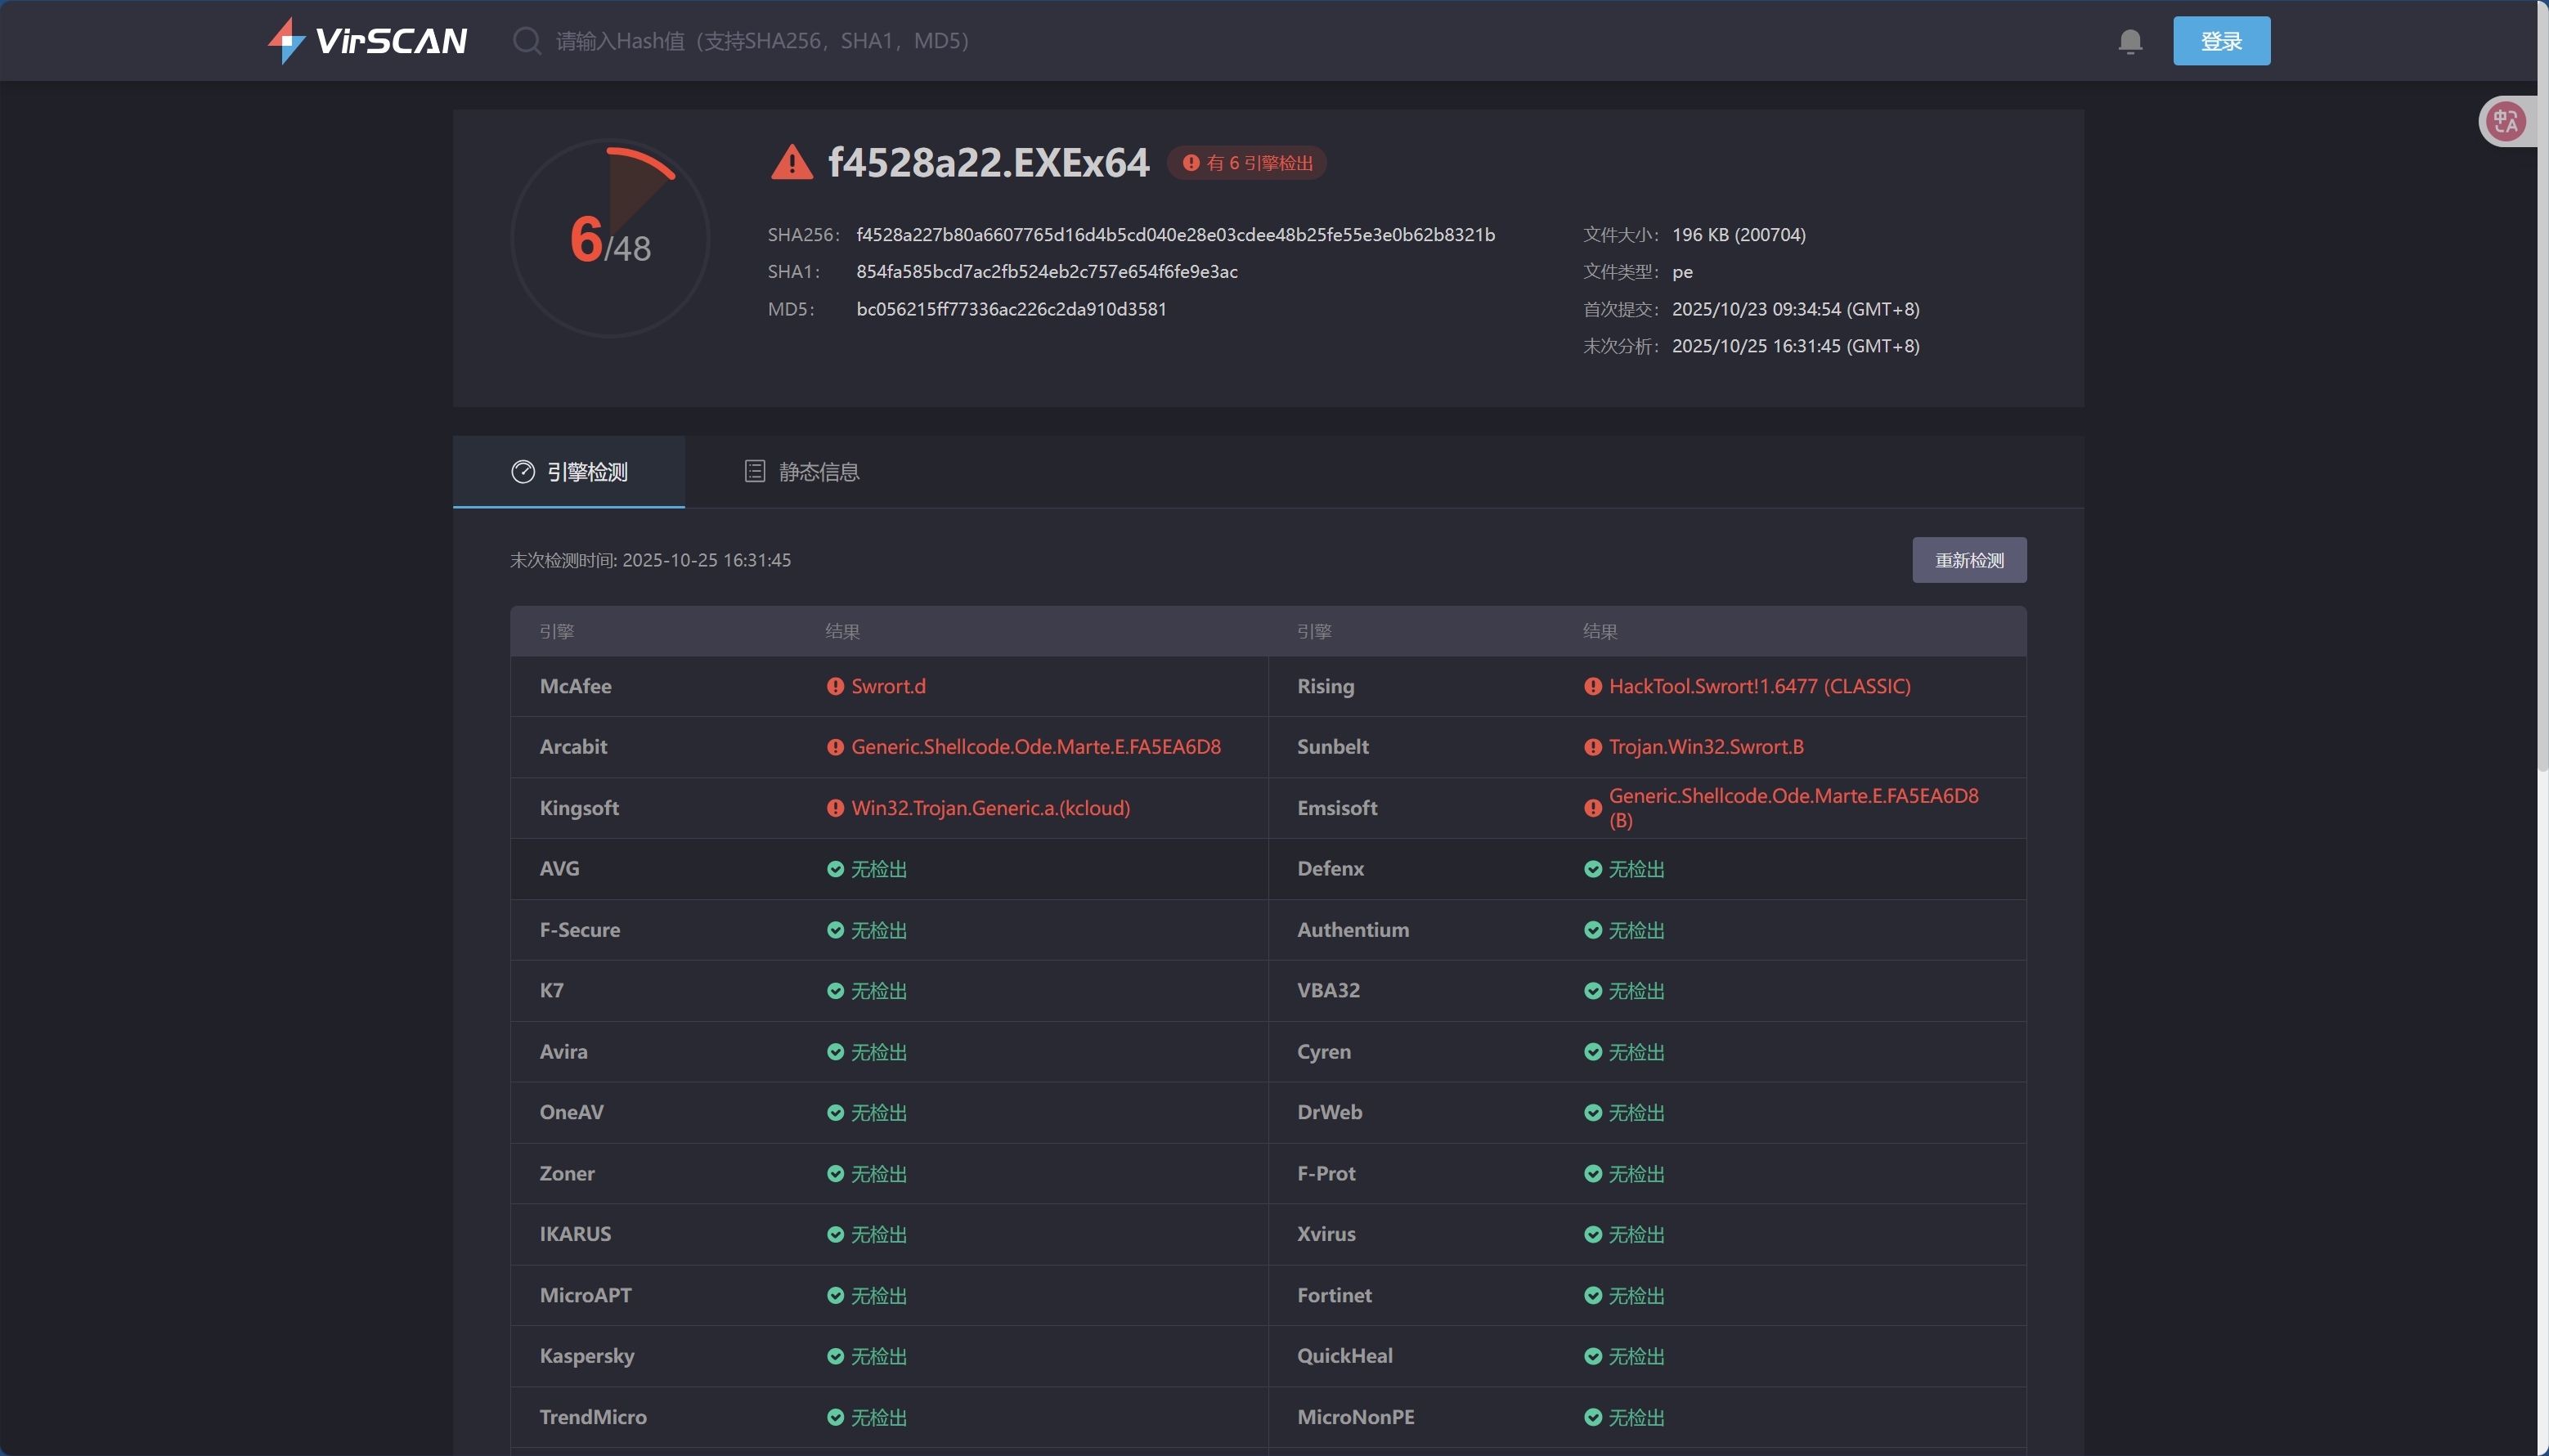Screen dimensions: 2549x1456
Task: Click the static info tab list icon
Action: 754,472
